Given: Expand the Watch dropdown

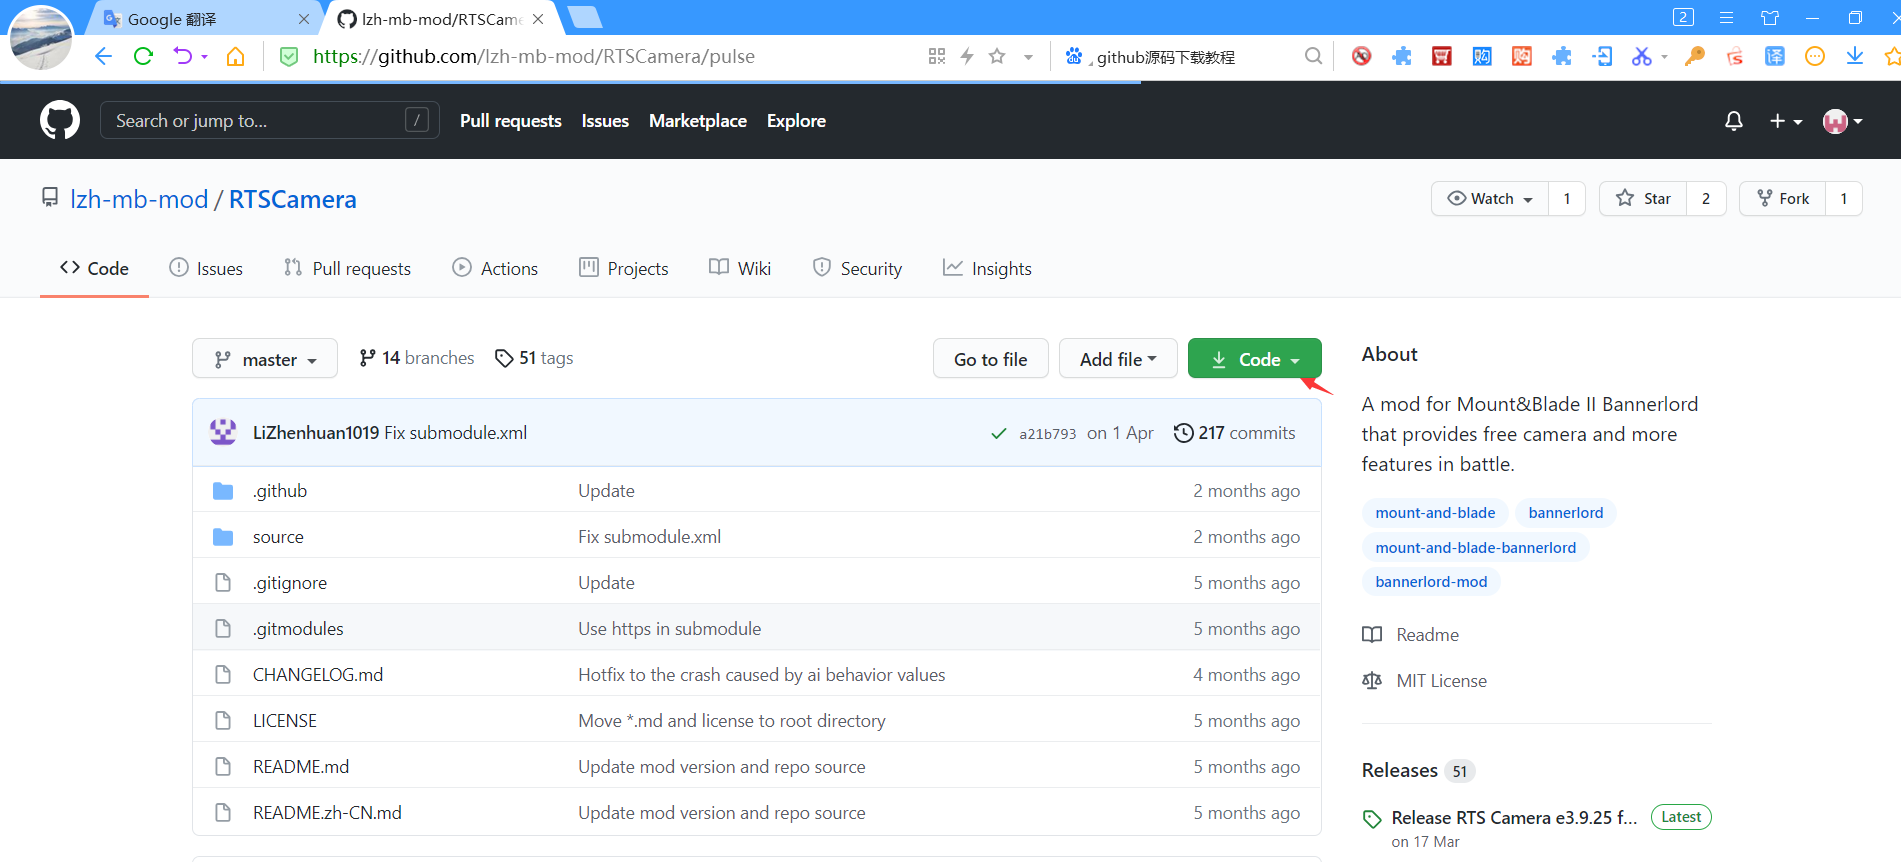Looking at the screenshot, I should coord(1490,199).
